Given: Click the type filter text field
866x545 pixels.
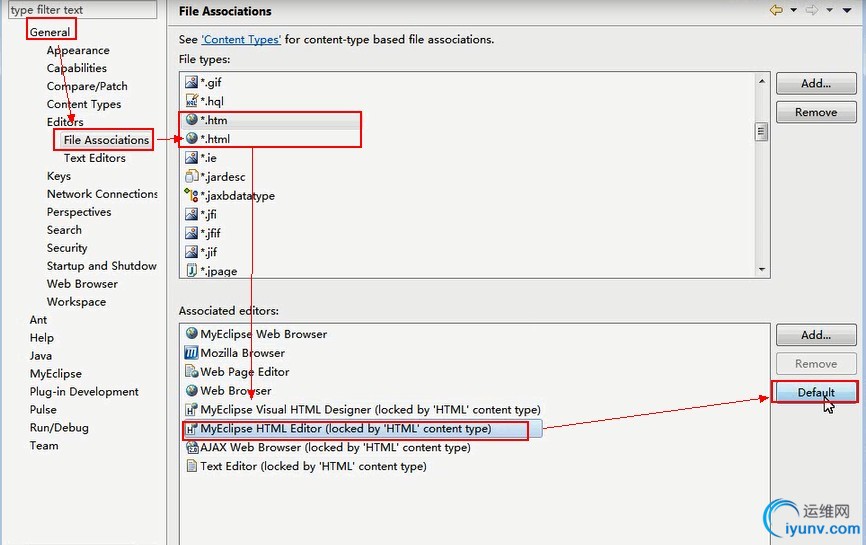Looking at the screenshot, I should pyautogui.click(x=82, y=9).
